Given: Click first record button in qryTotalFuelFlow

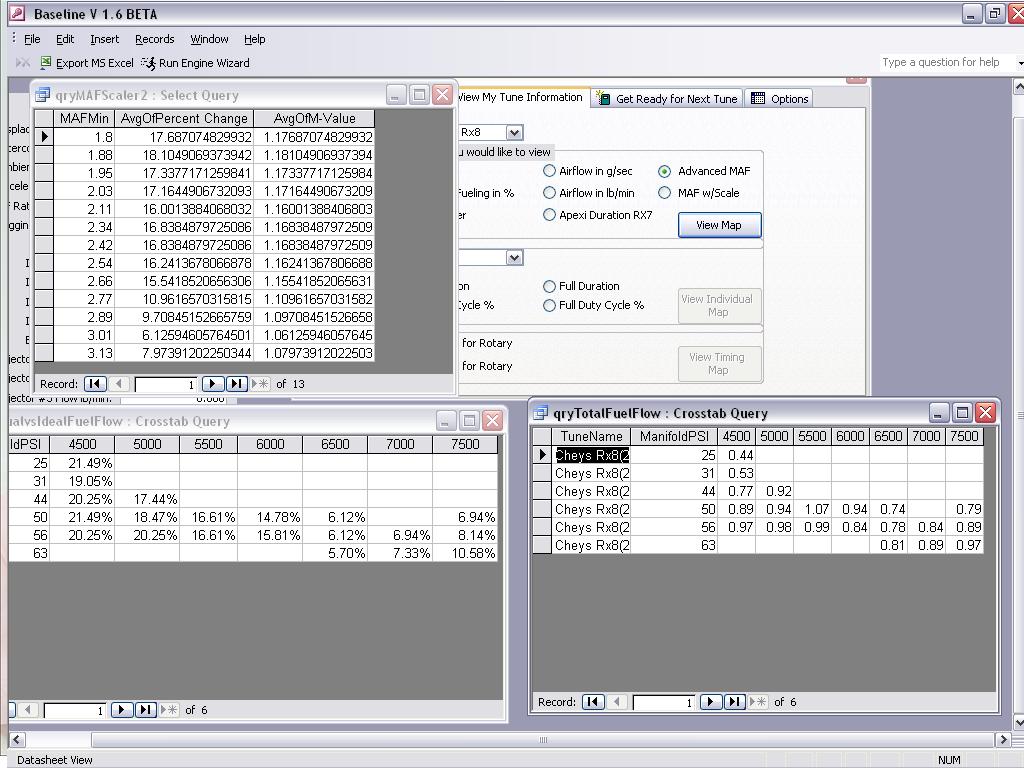Looking at the screenshot, I should tap(593, 702).
